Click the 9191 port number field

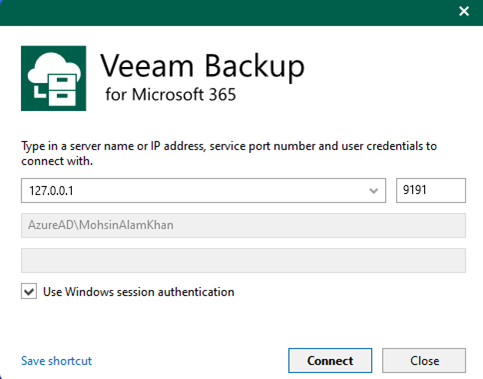(x=431, y=190)
